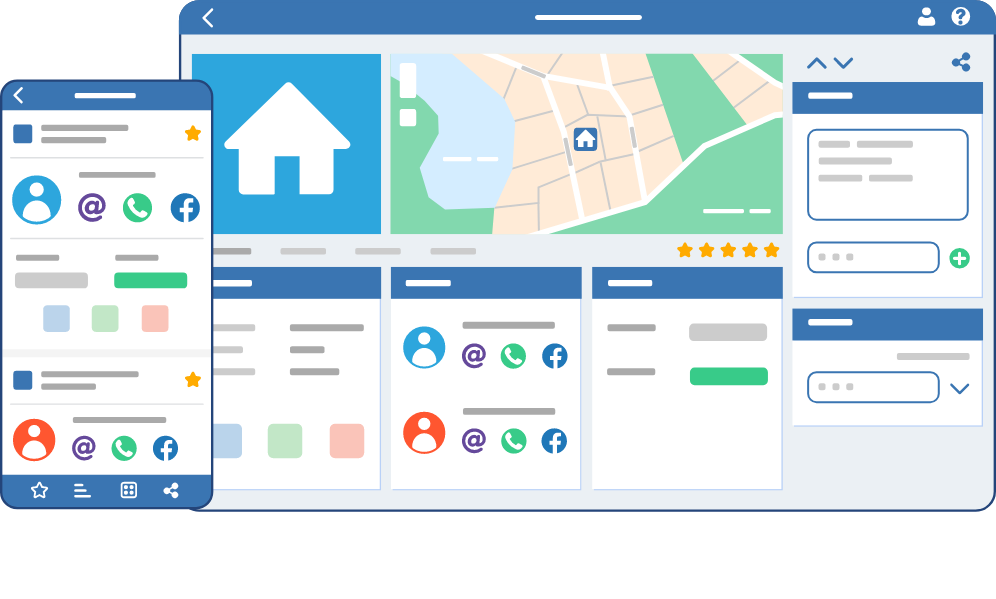Expand the dropdown chevron beside the lower right input

tap(959, 388)
